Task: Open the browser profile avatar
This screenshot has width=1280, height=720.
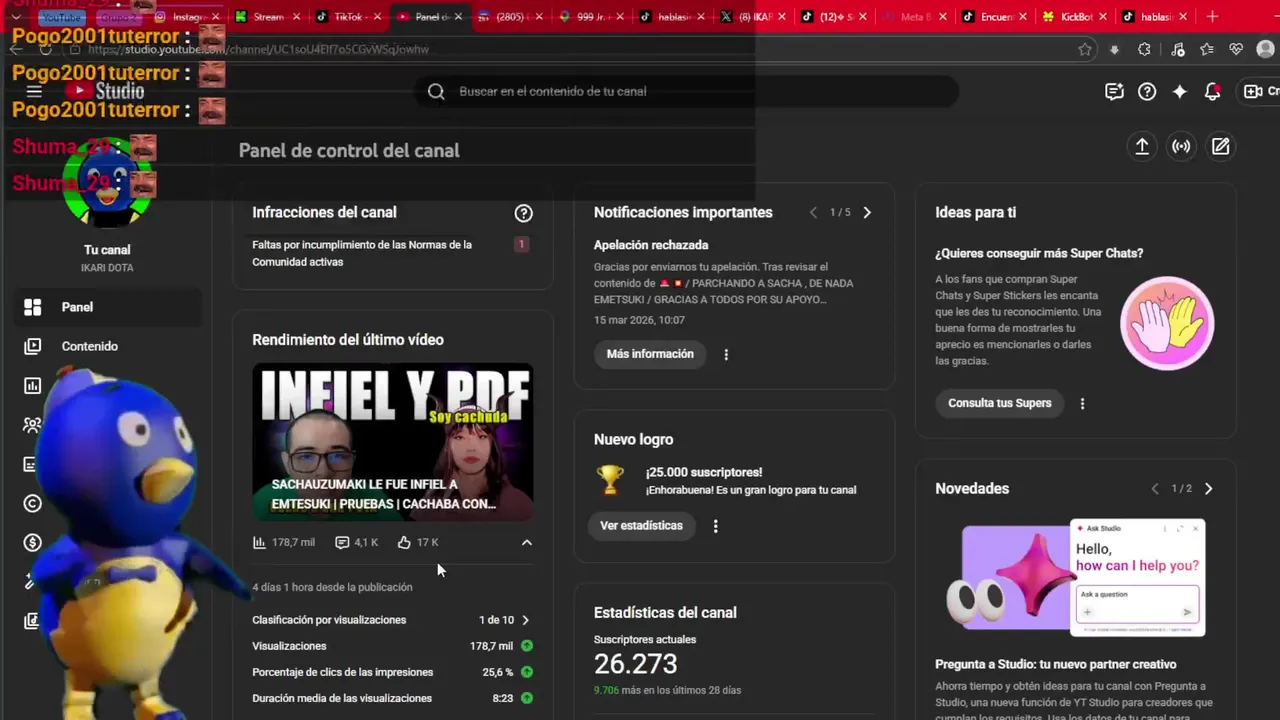Action: pyautogui.click(x=1266, y=49)
